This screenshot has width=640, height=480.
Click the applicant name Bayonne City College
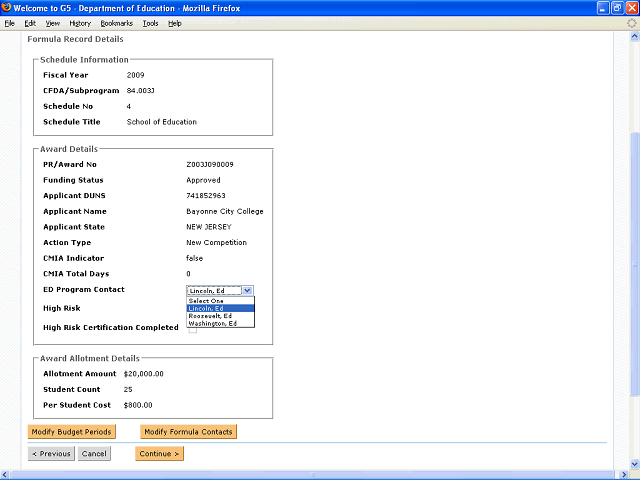(x=225, y=211)
